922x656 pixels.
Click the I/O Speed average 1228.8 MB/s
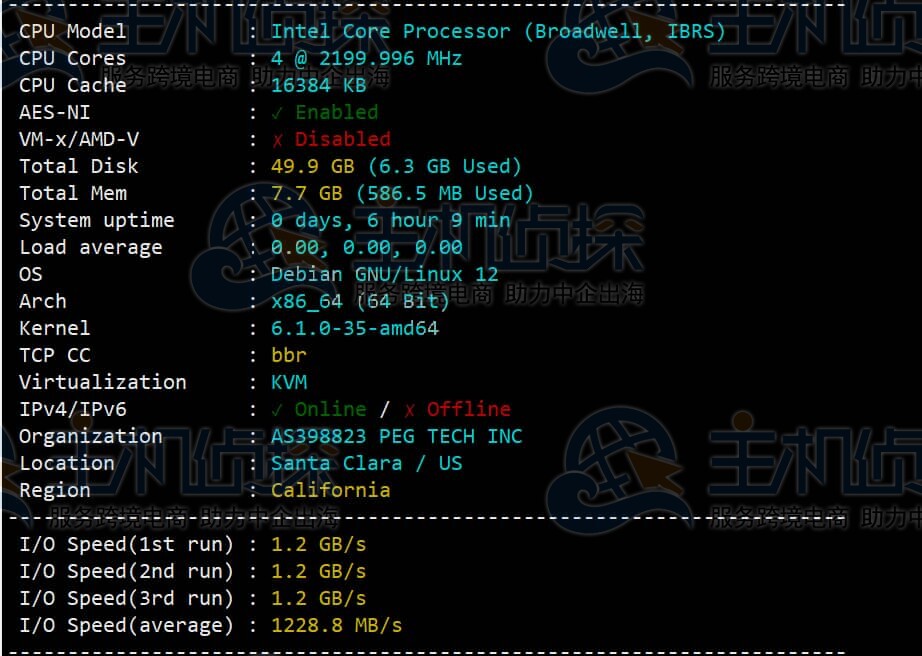[336, 626]
